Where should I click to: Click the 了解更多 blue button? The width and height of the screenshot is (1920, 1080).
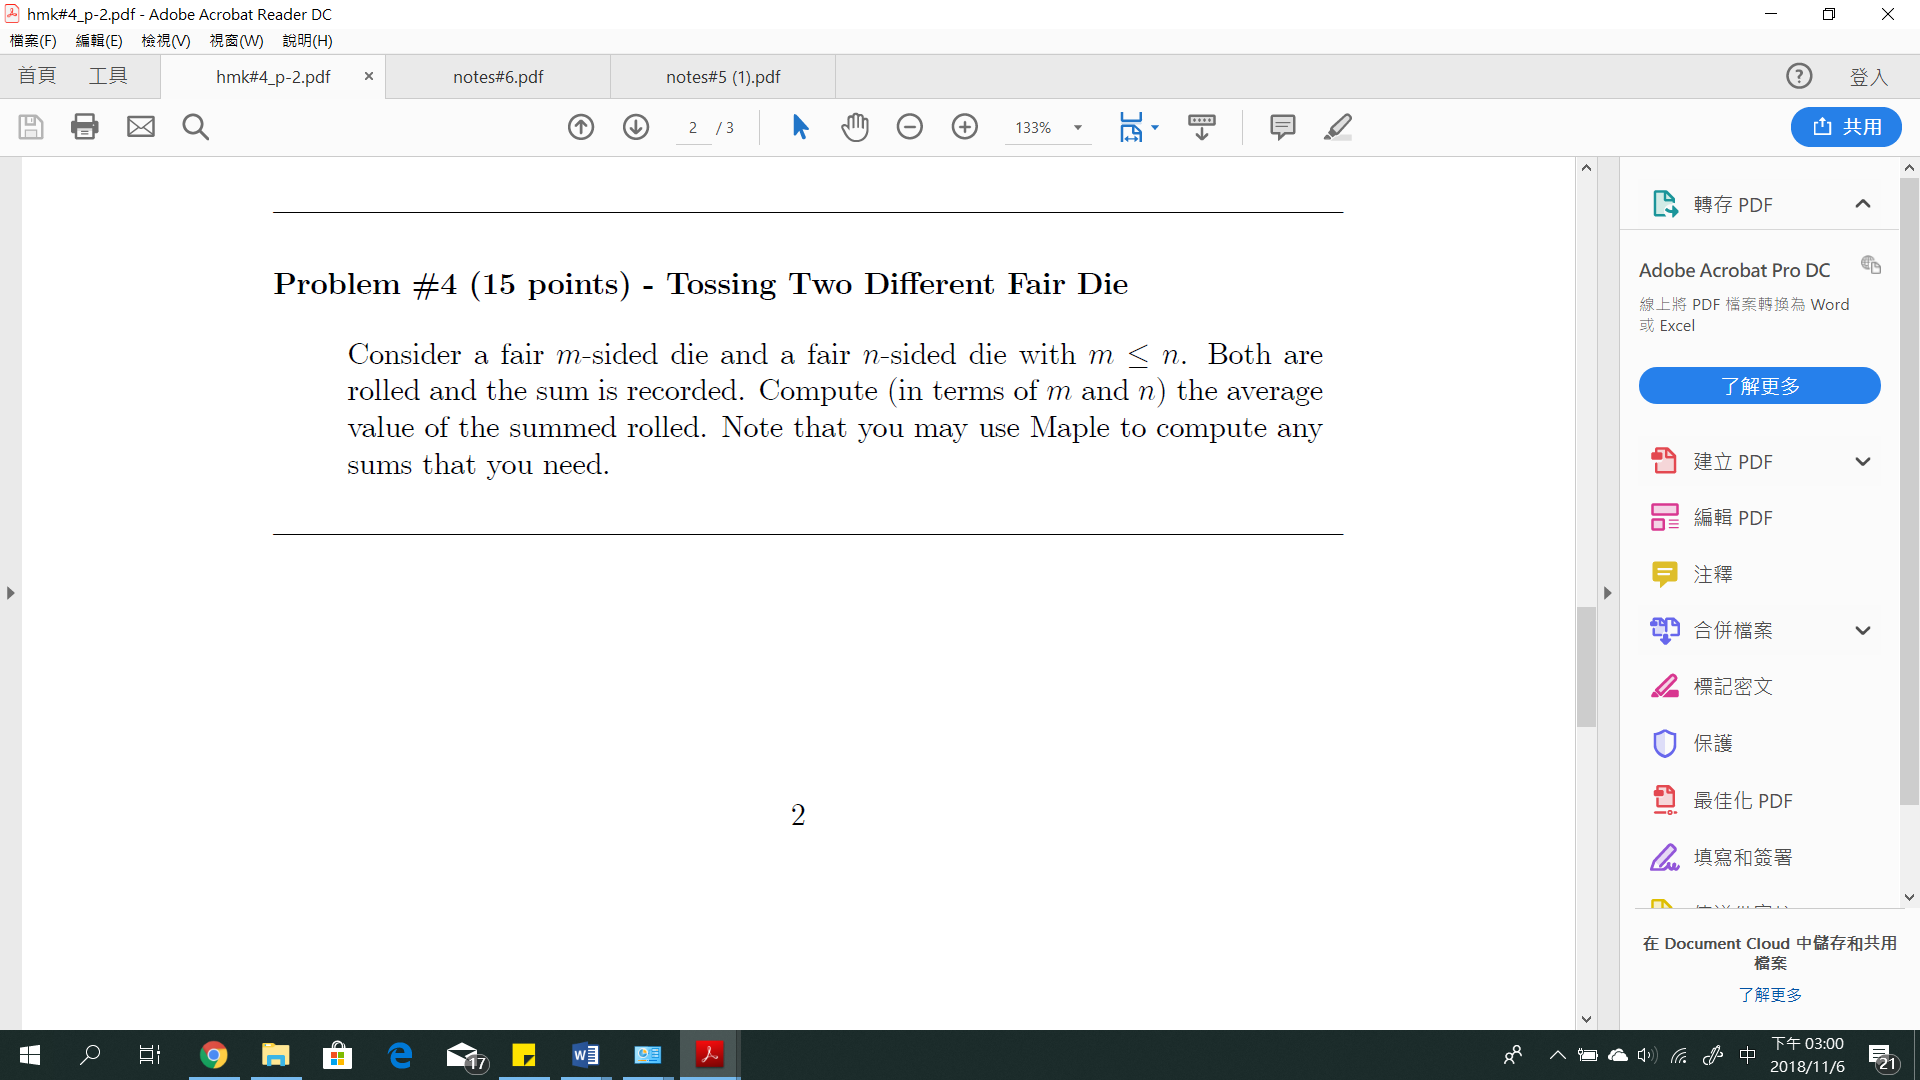coord(1759,385)
